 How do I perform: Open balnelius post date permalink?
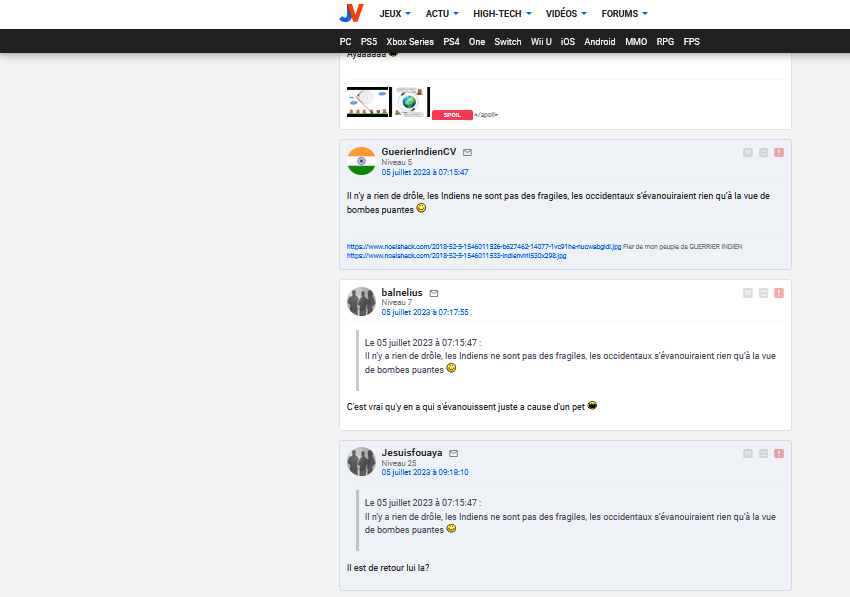pyautogui.click(x=424, y=312)
